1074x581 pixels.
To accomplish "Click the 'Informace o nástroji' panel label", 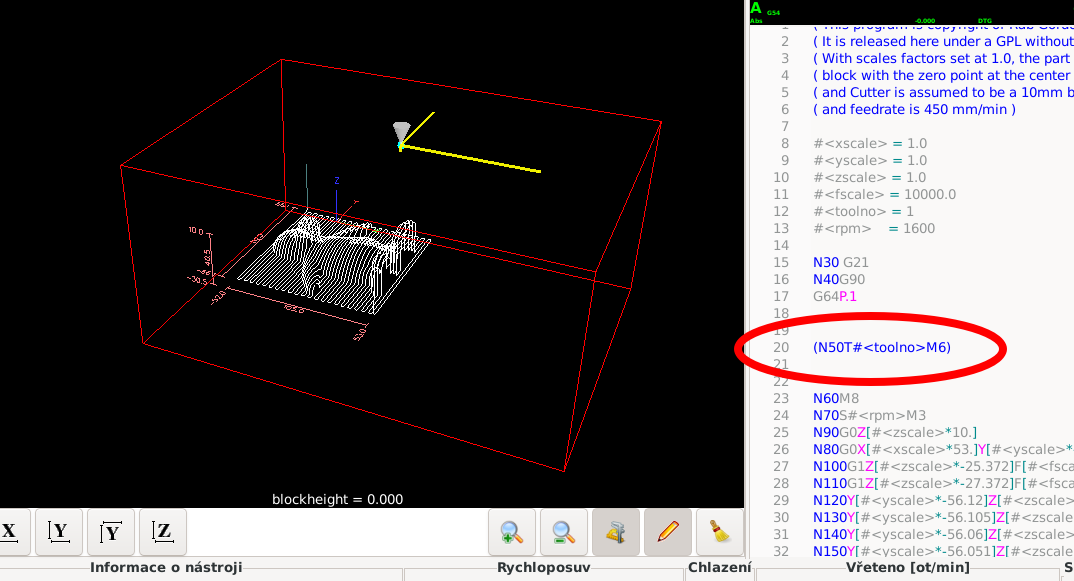I will [x=166, y=567].
